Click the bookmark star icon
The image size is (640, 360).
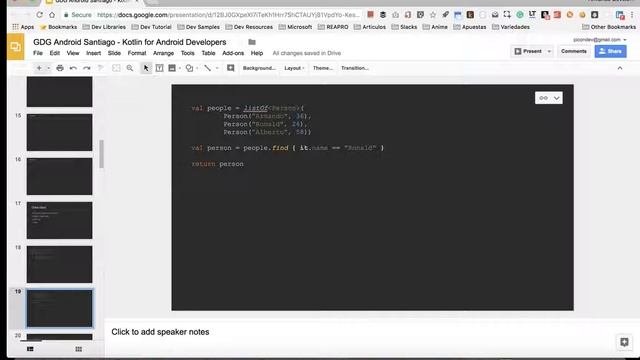(433, 15)
